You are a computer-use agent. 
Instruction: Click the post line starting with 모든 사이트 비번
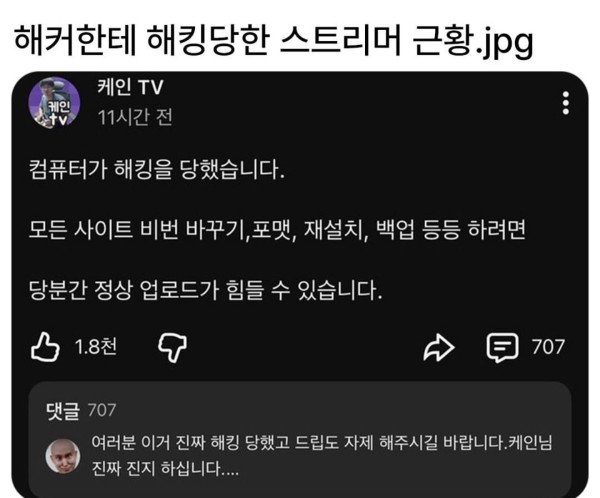click(277, 230)
